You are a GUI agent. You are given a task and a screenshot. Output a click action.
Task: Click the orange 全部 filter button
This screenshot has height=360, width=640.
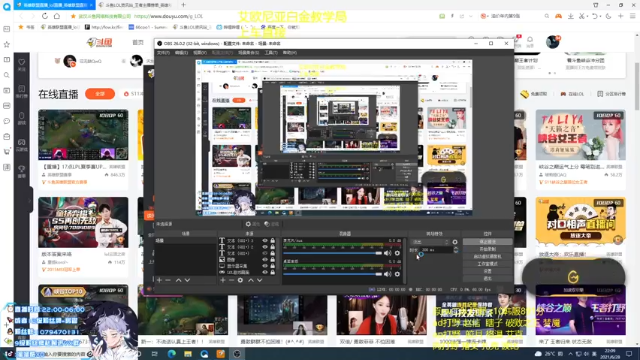(100, 94)
